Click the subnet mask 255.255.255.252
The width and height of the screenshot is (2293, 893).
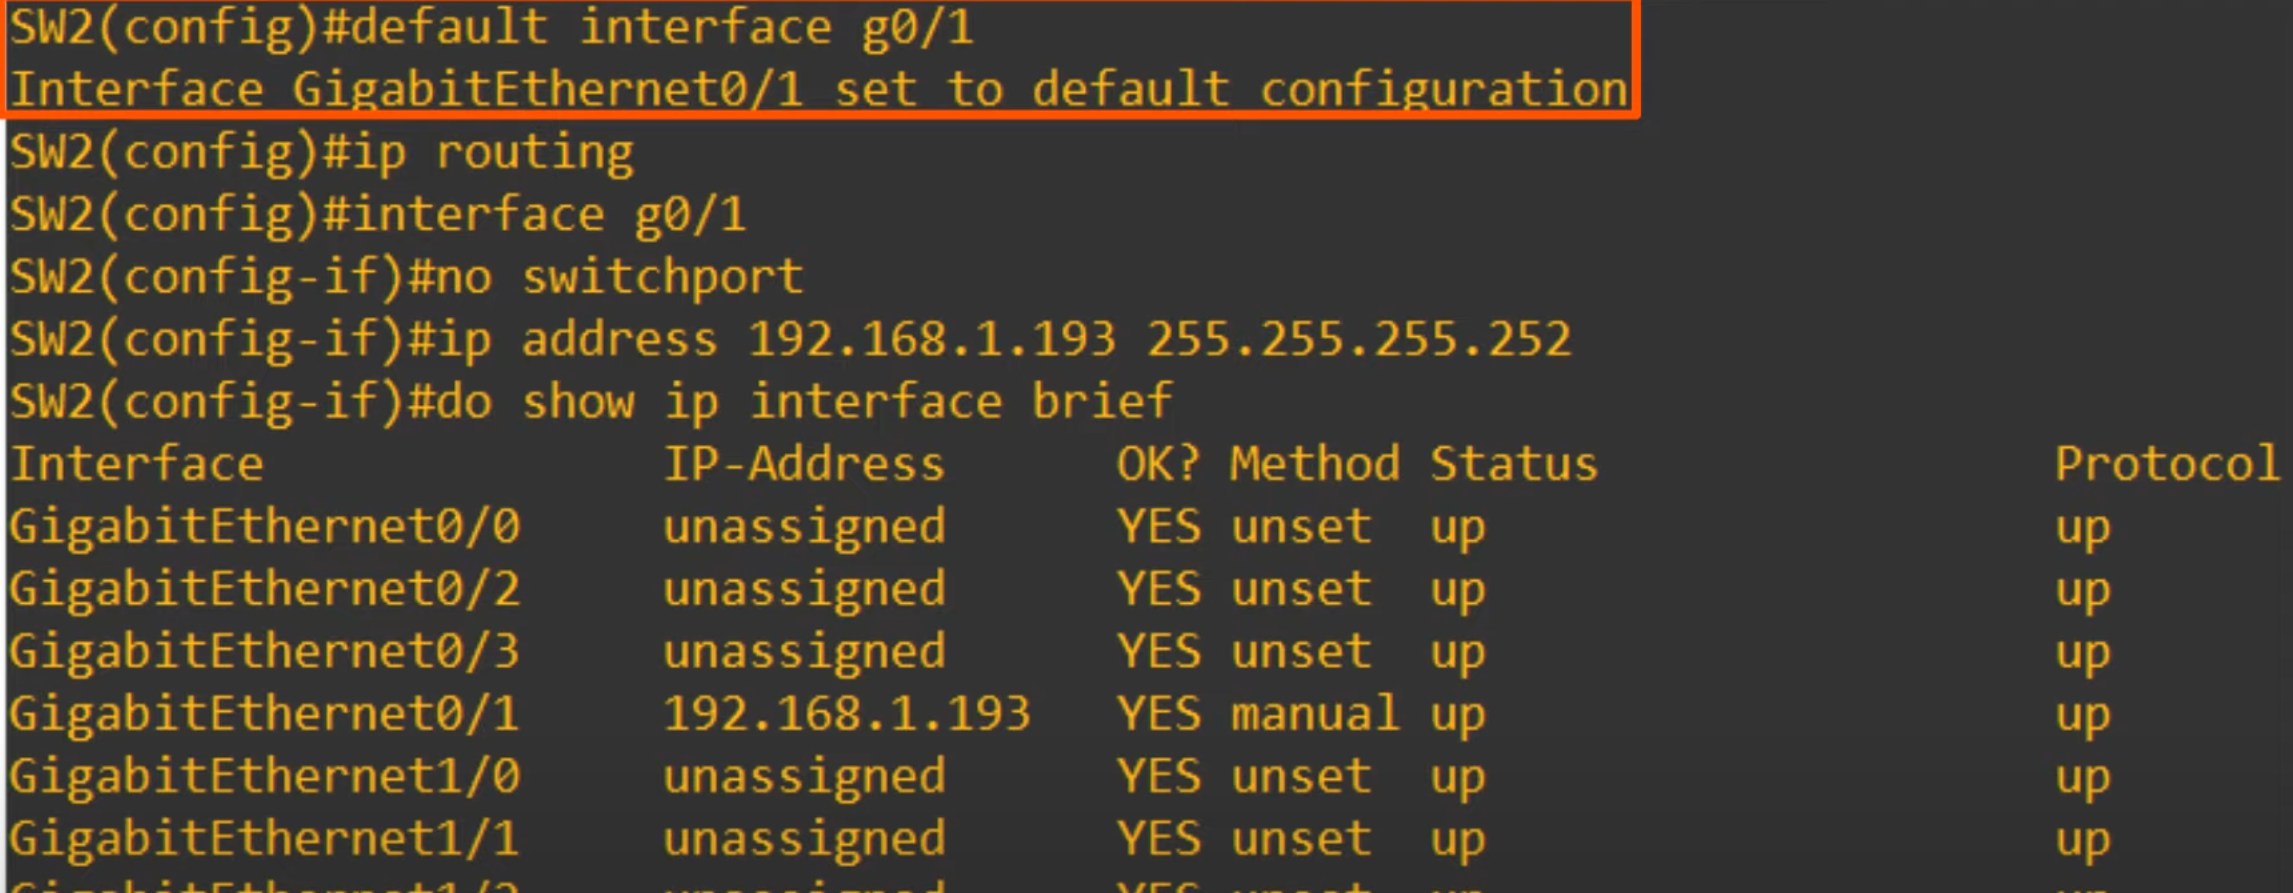1359,340
